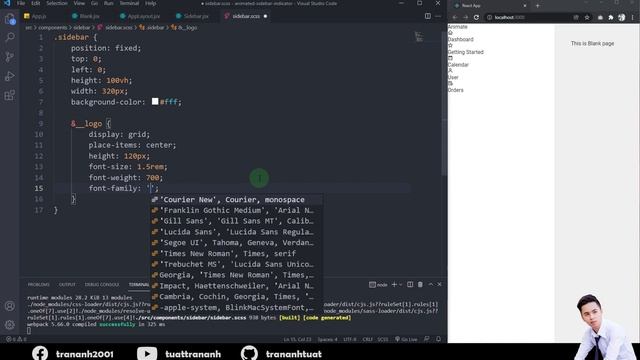The width and height of the screenshot is (640, 360).
Task: Close the React App browser tab
Action: click(525, 6)
